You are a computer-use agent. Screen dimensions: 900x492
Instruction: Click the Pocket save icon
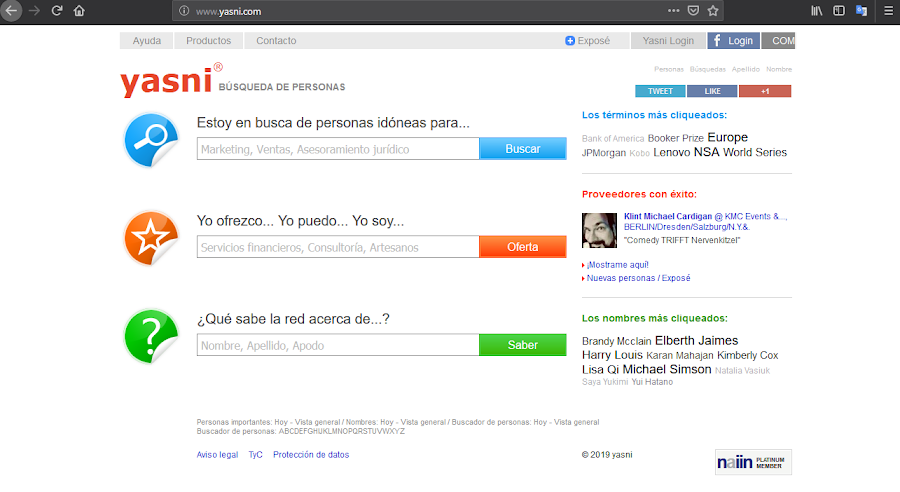[x=693, y=11]
